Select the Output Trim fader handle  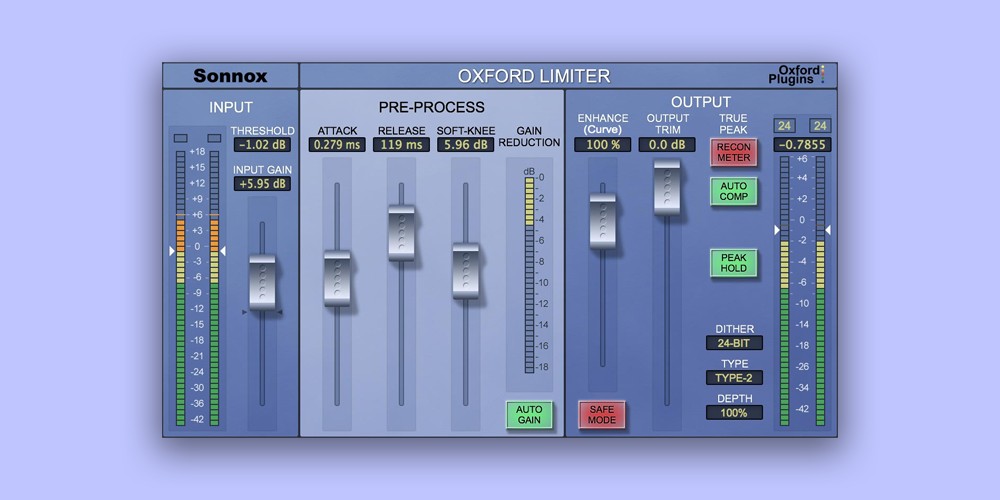tap(667, 186)
